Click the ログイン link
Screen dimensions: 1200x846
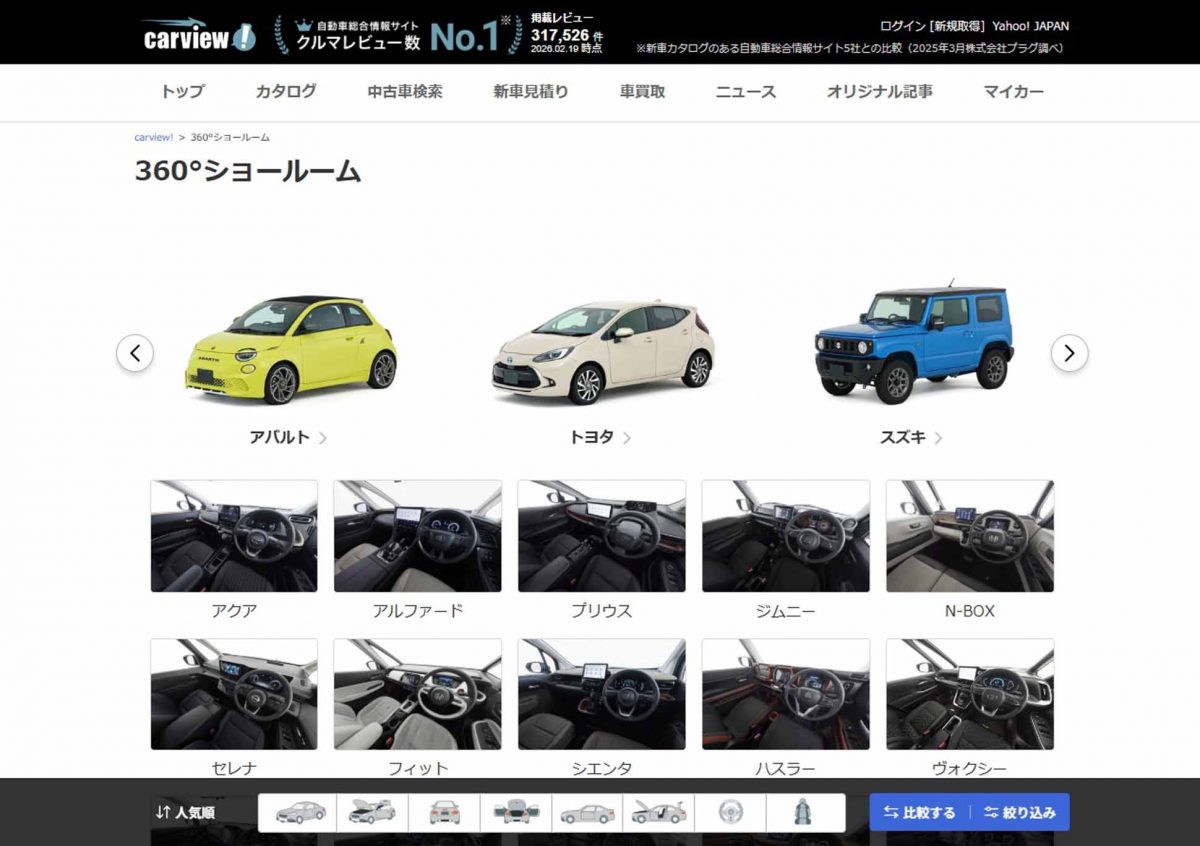click(x=900, y=26)
